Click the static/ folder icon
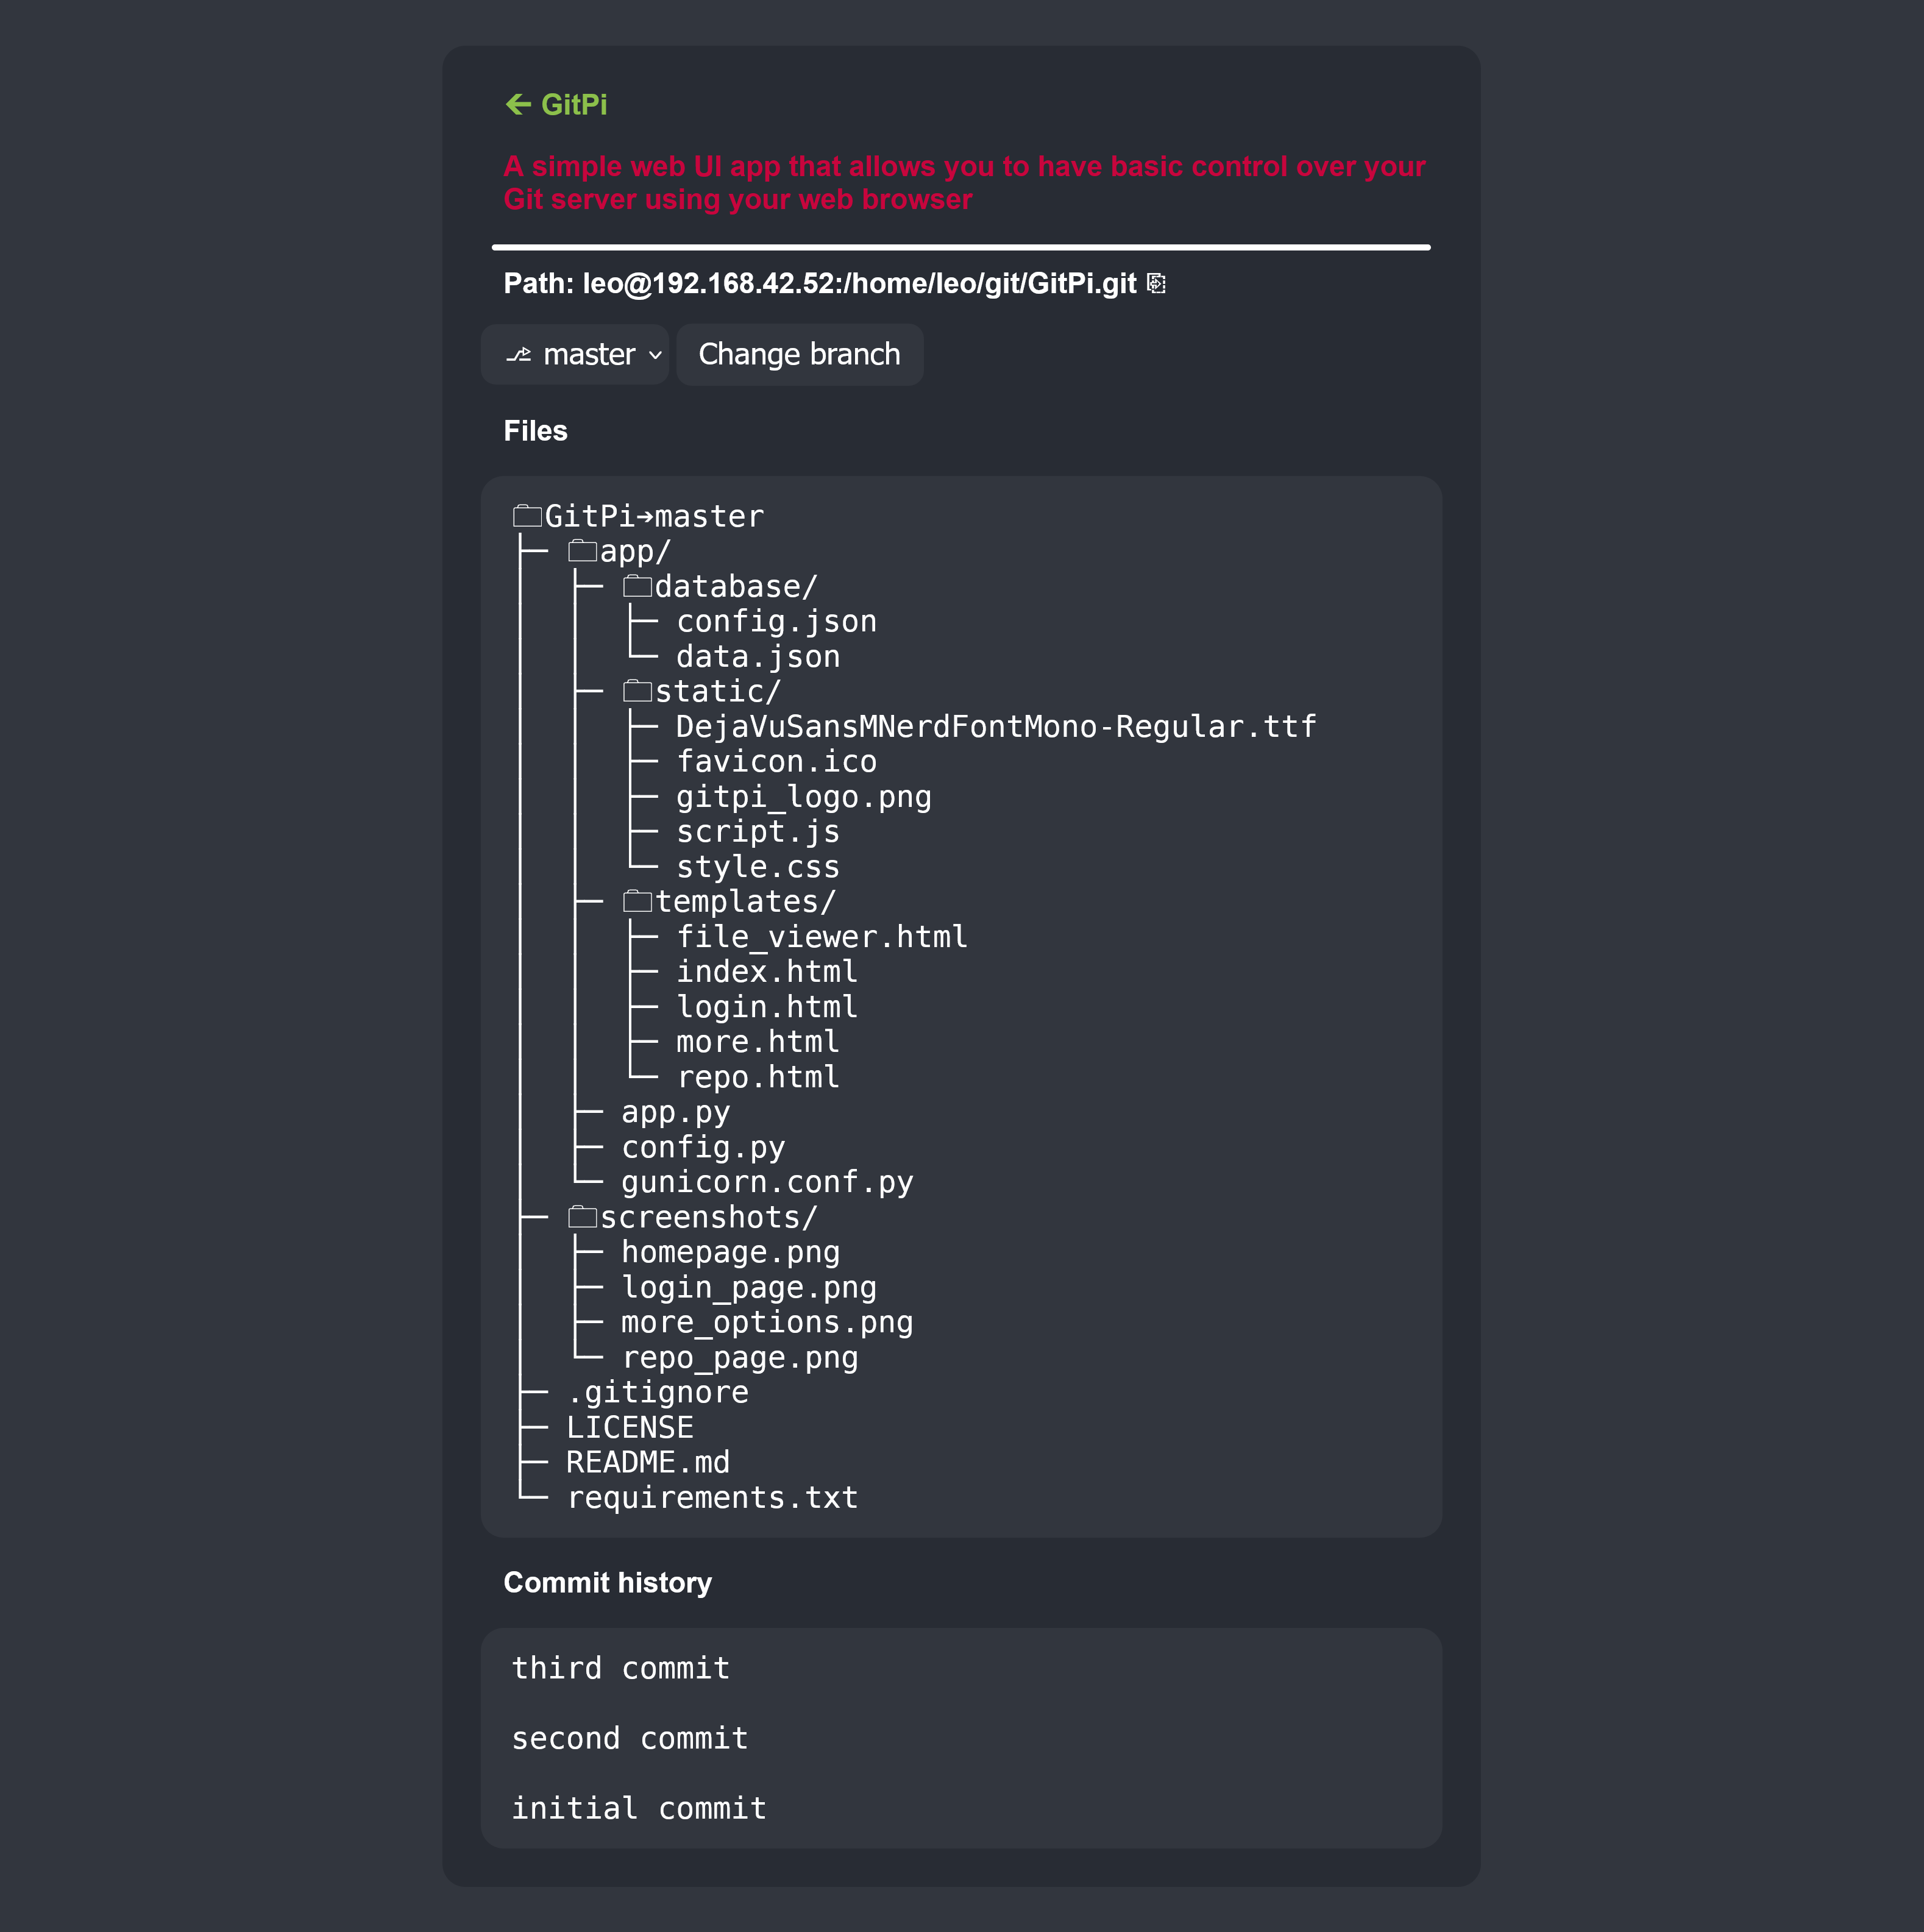The width and height of the screenshot is (1924, 1932). click(x=637, y=691)
